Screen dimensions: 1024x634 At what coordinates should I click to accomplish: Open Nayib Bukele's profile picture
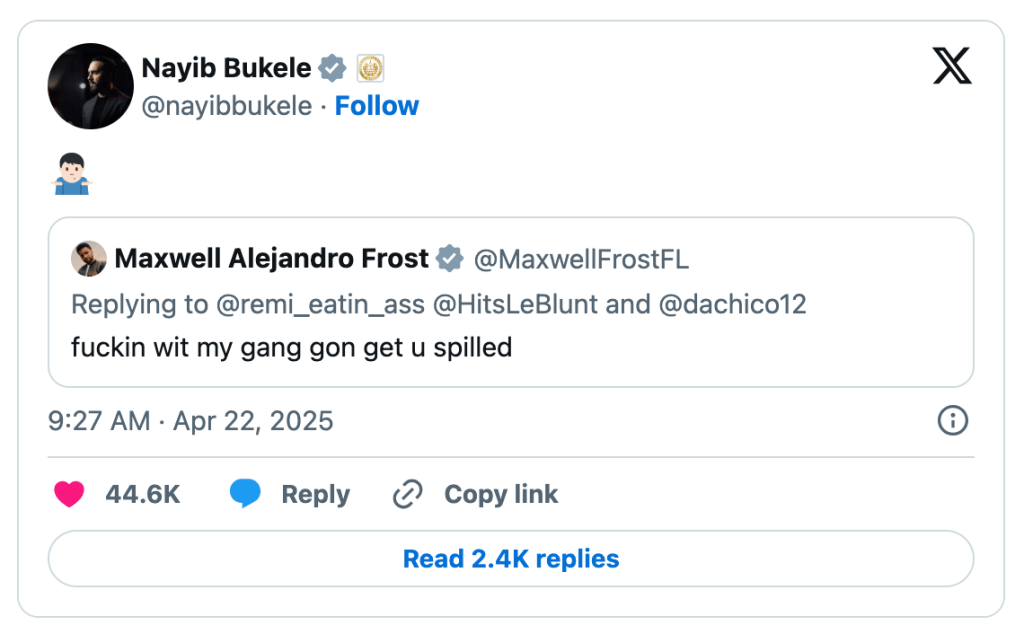click(x=90, y=86)
